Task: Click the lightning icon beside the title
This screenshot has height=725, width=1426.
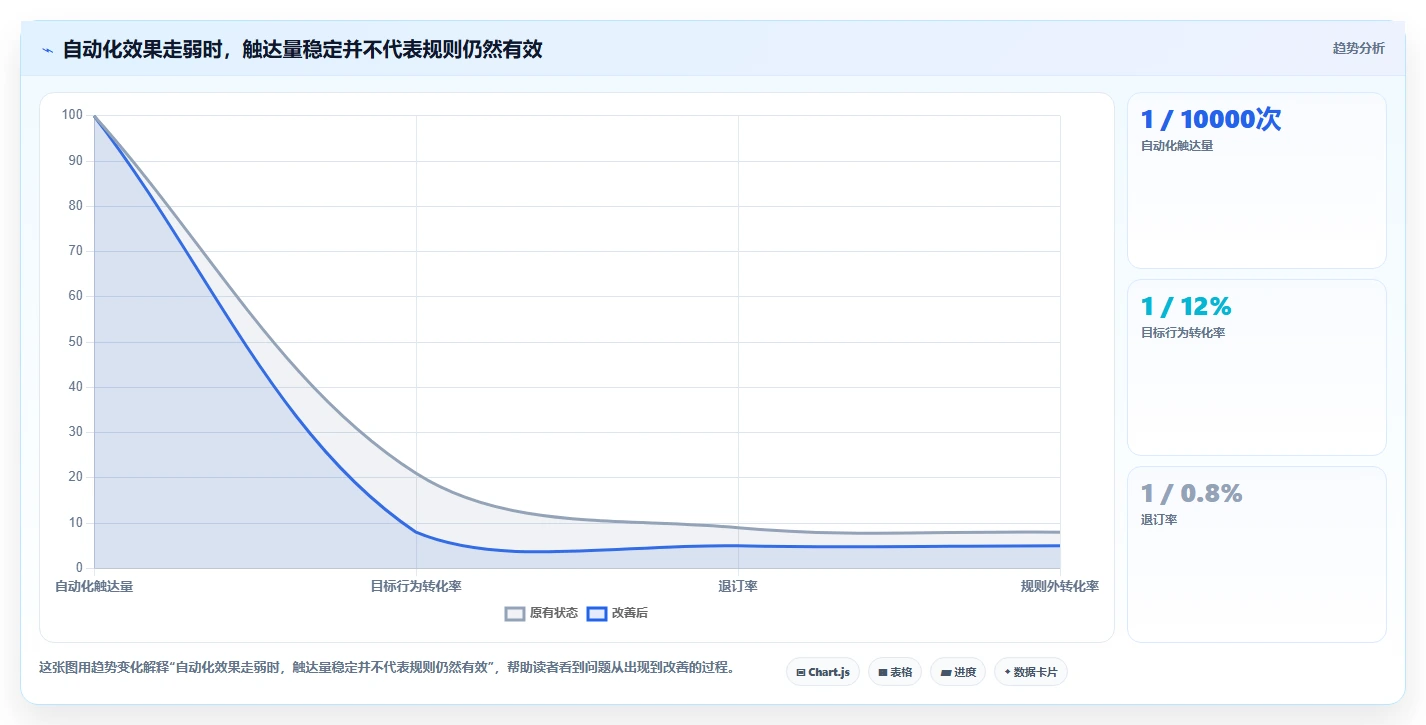Action: tap(47, 50)
